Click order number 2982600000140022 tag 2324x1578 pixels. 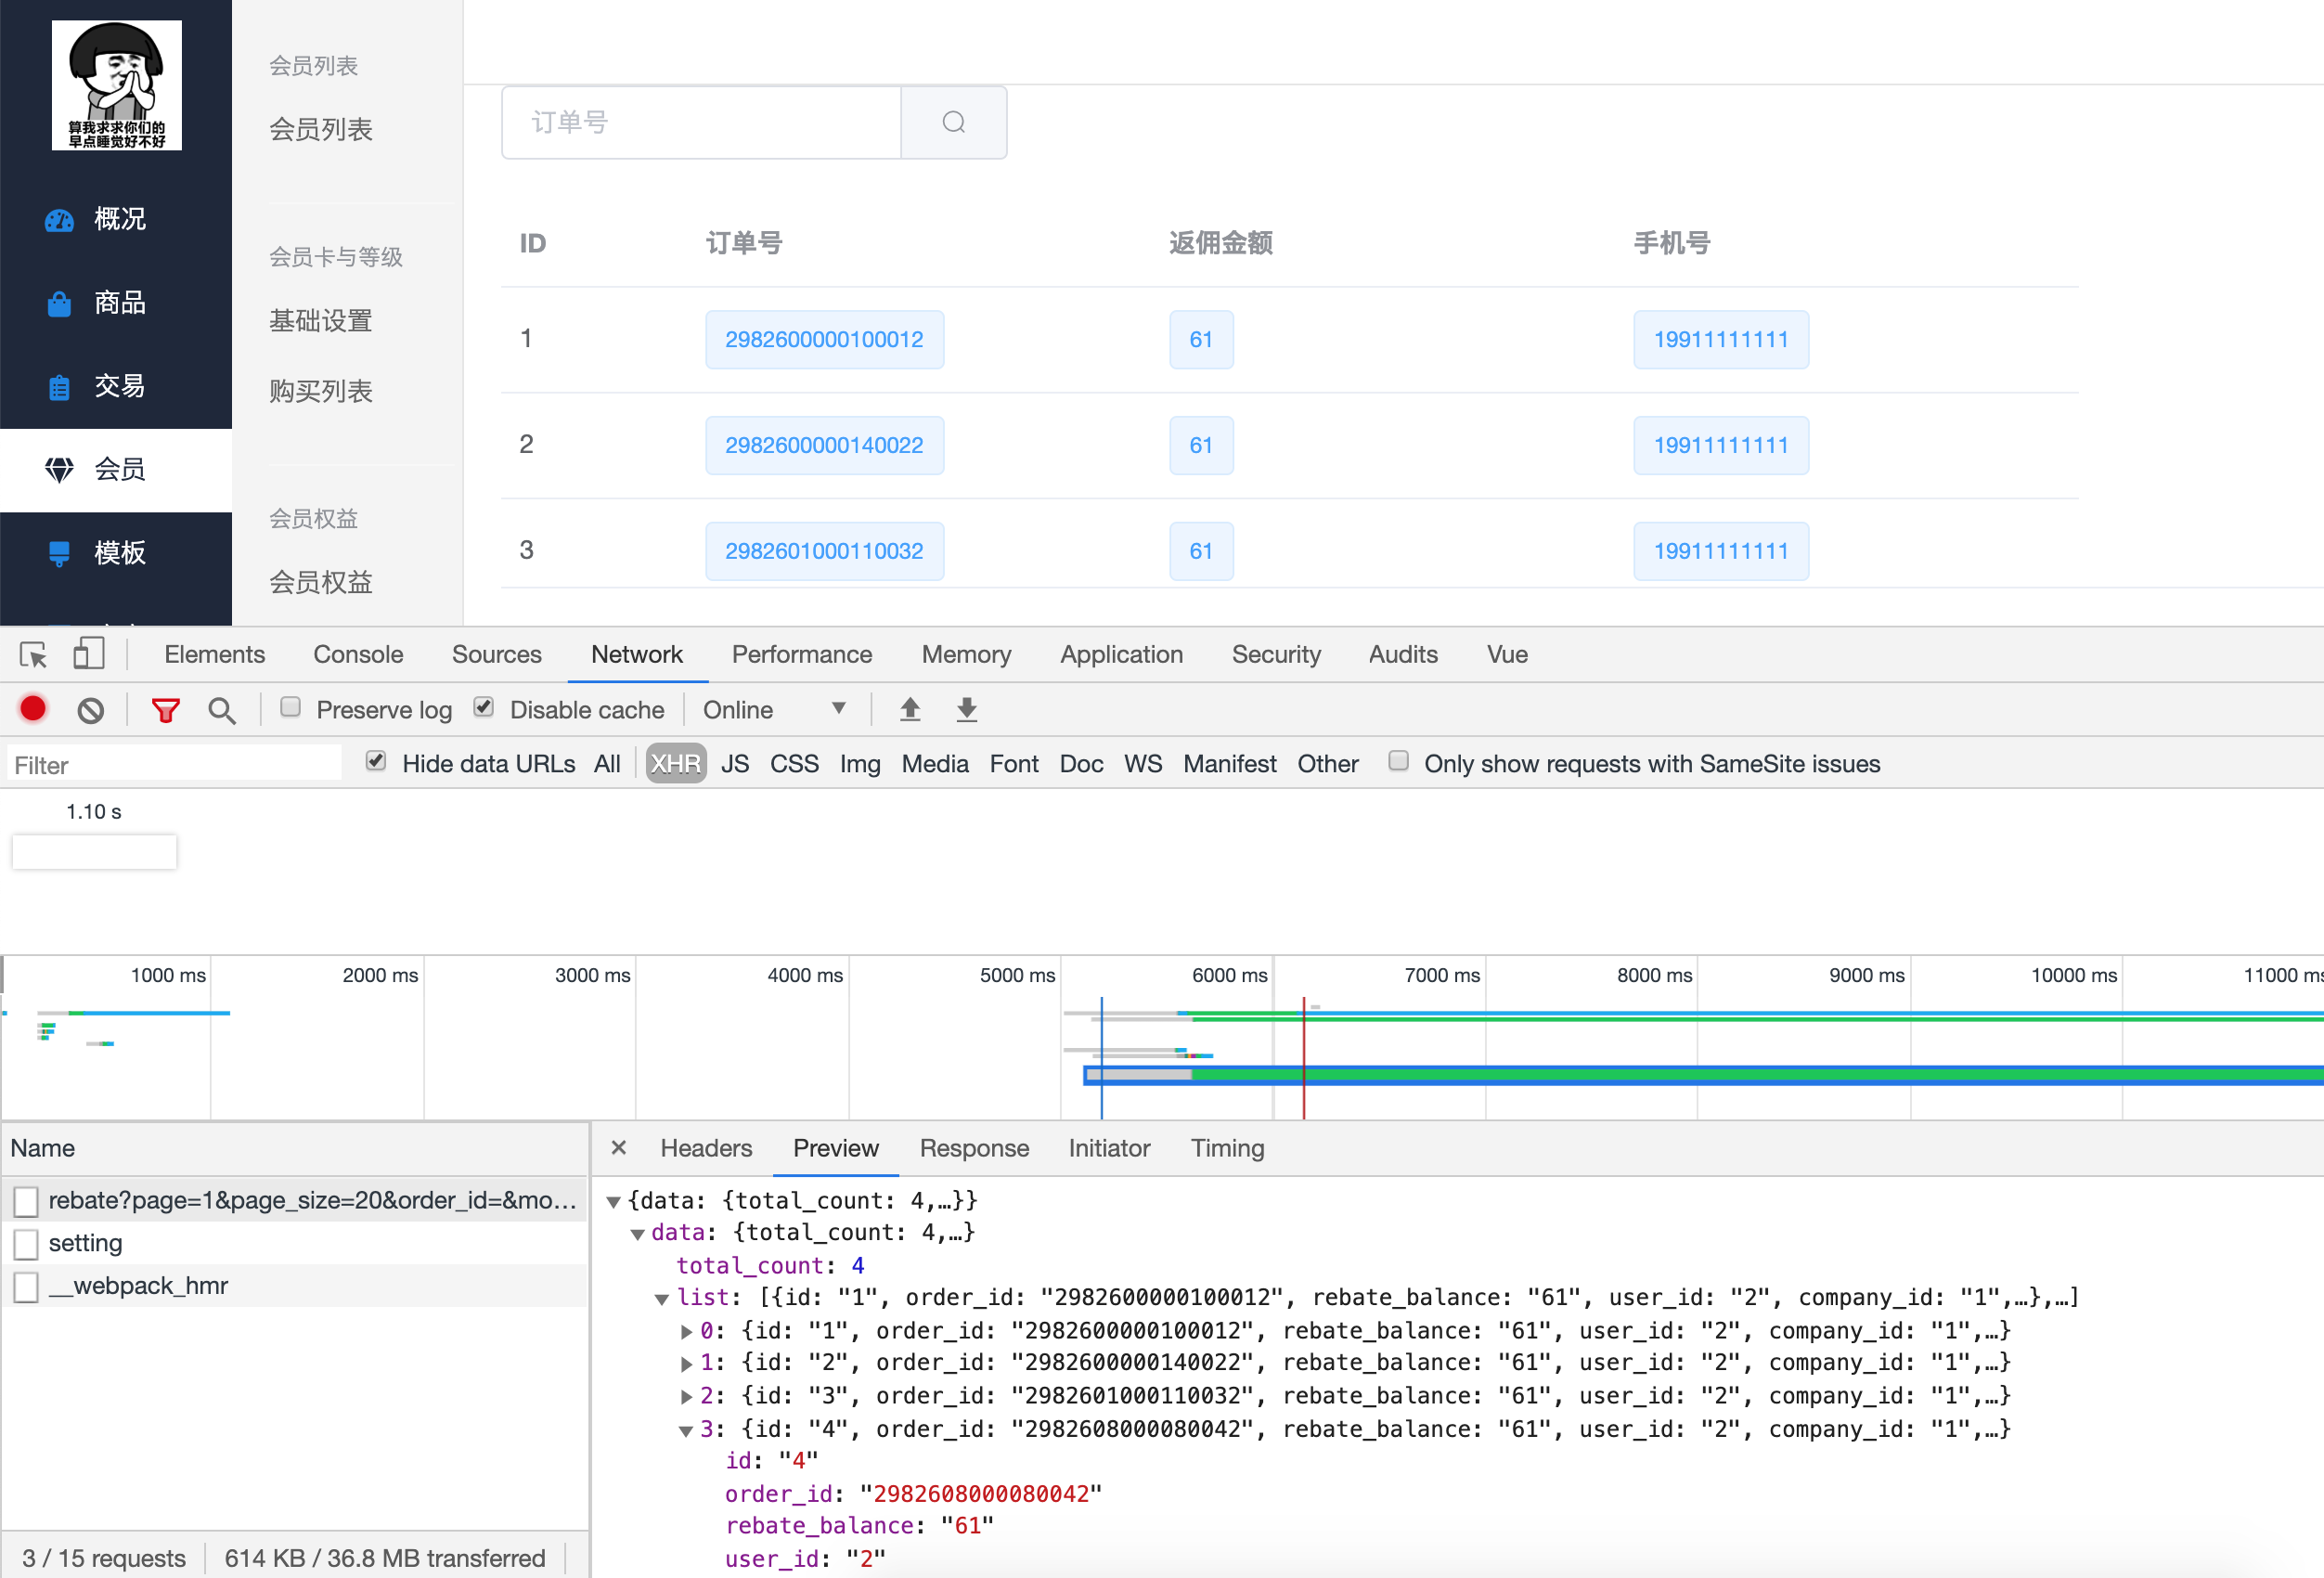(824, 445)
